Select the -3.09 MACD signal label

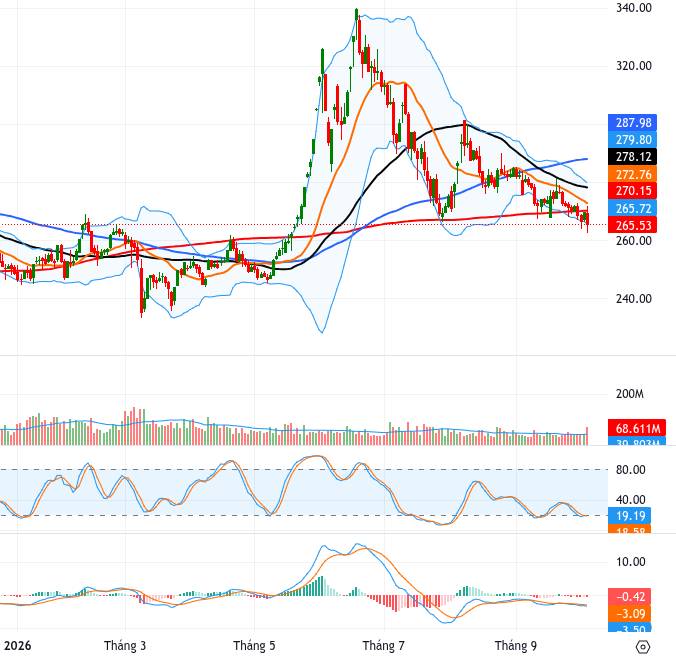click(629, 614)
